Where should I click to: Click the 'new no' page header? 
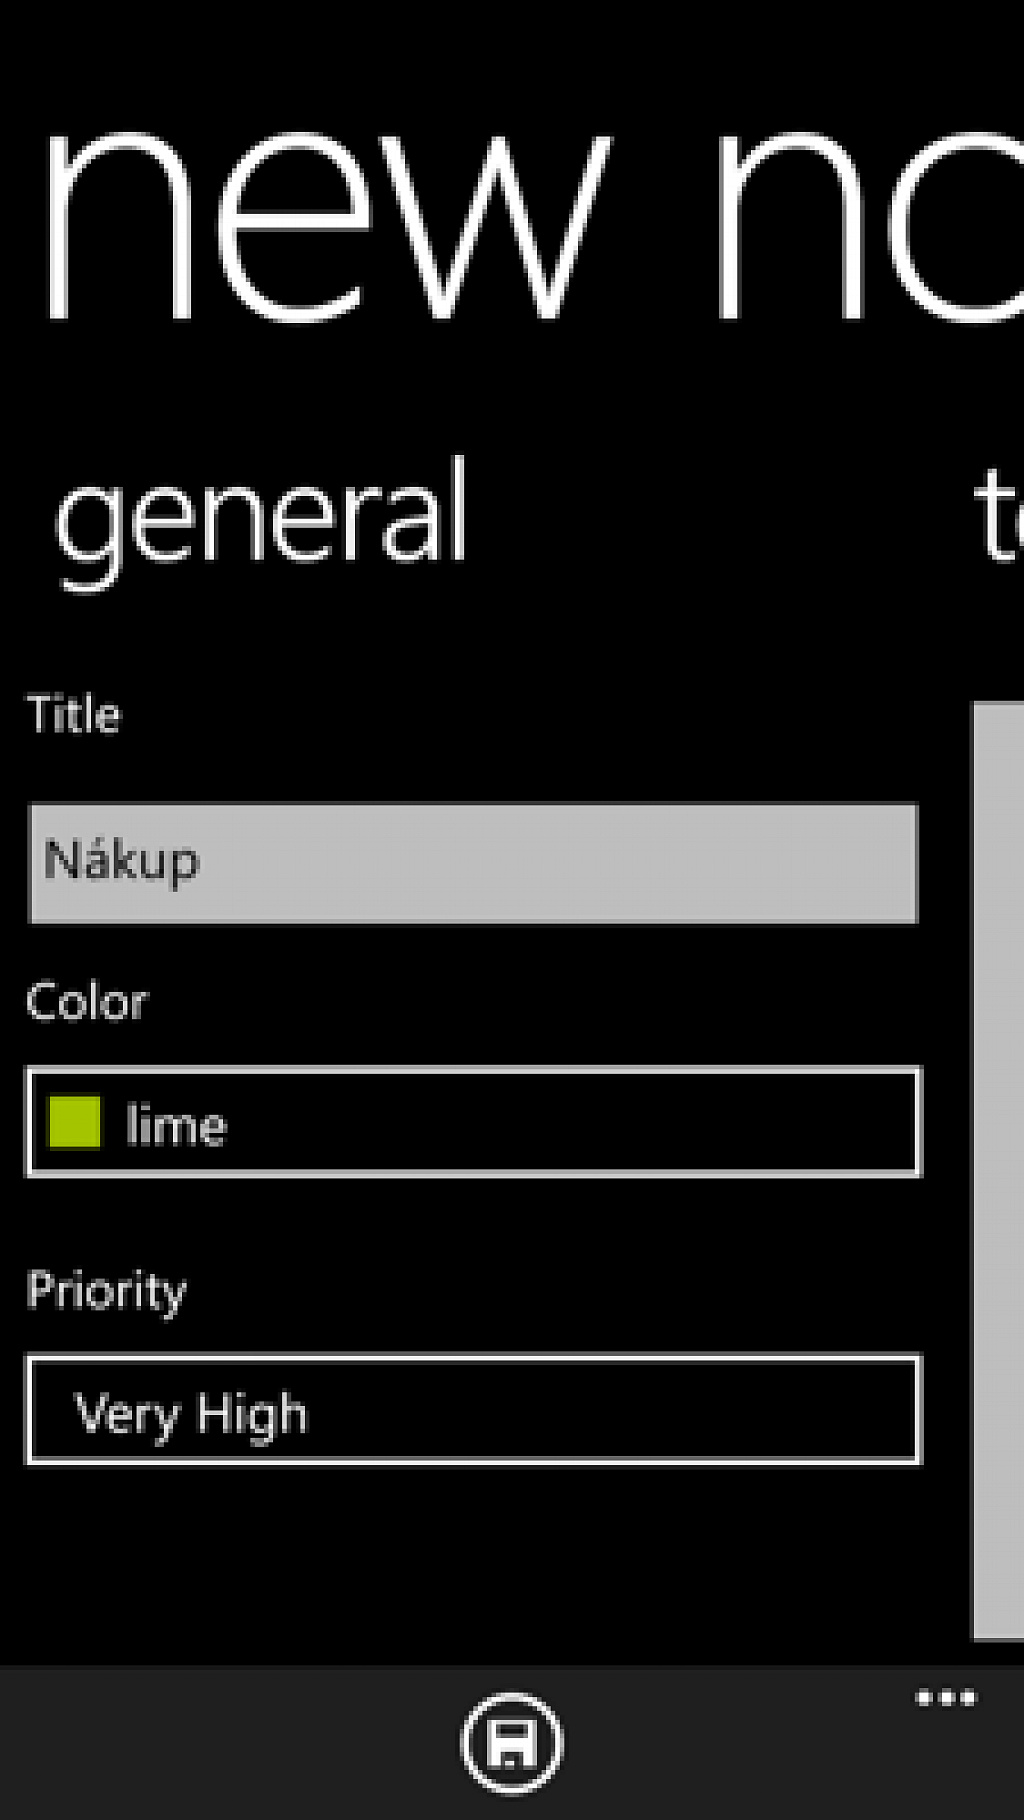530,225
